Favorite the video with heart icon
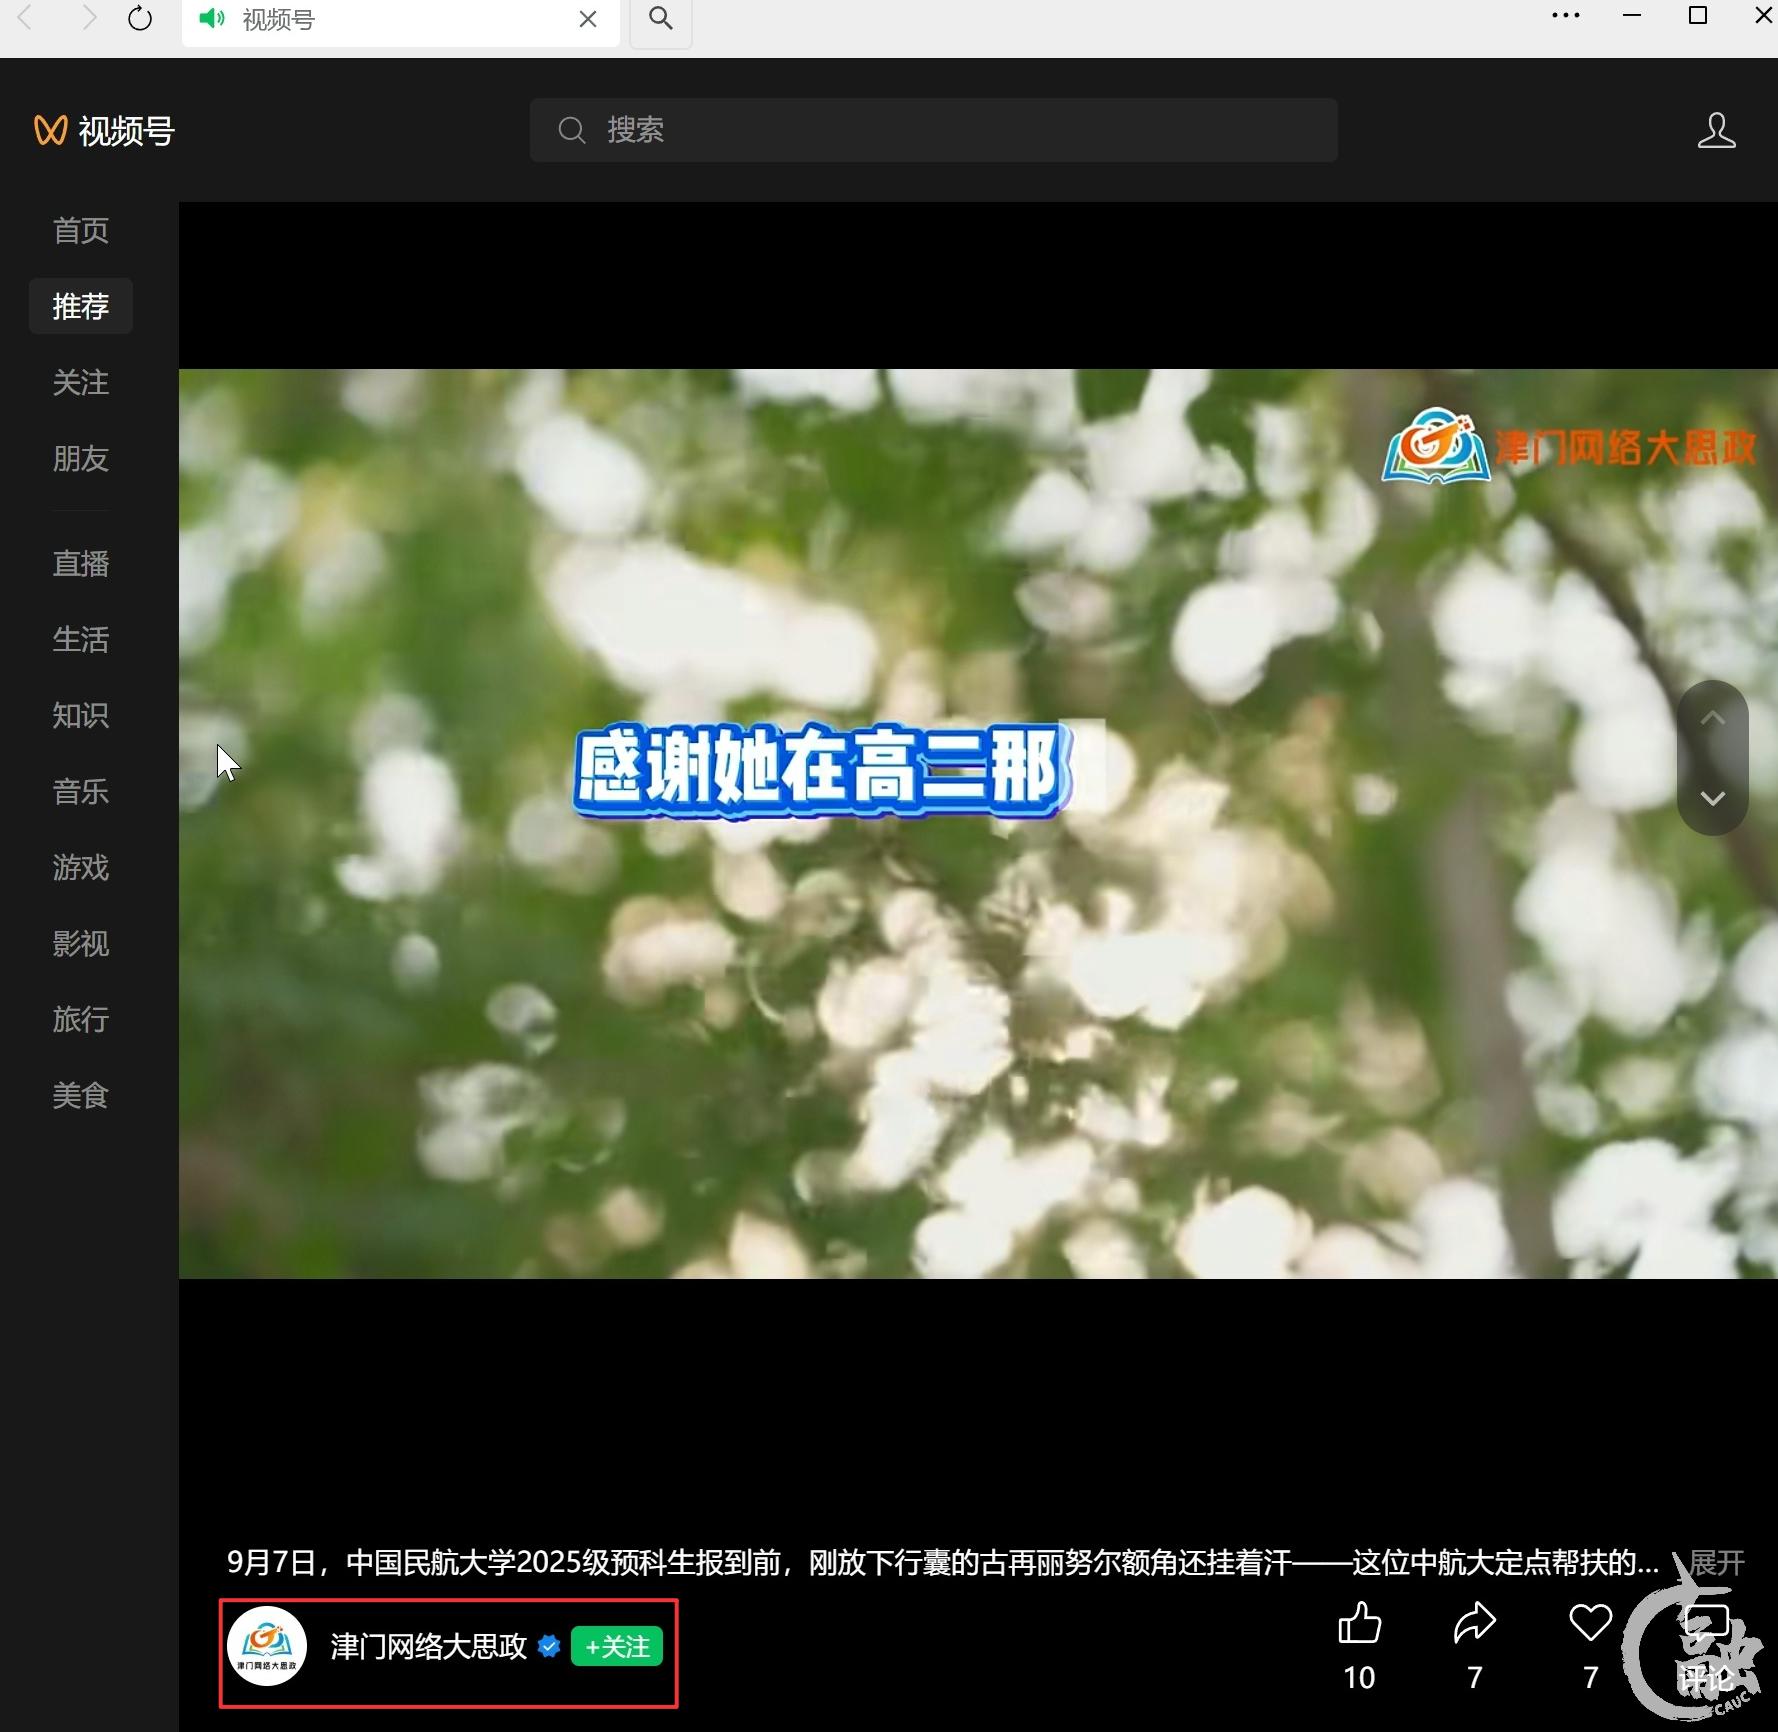The image size is (1778, 1732). click(x=1590, y=1624)
